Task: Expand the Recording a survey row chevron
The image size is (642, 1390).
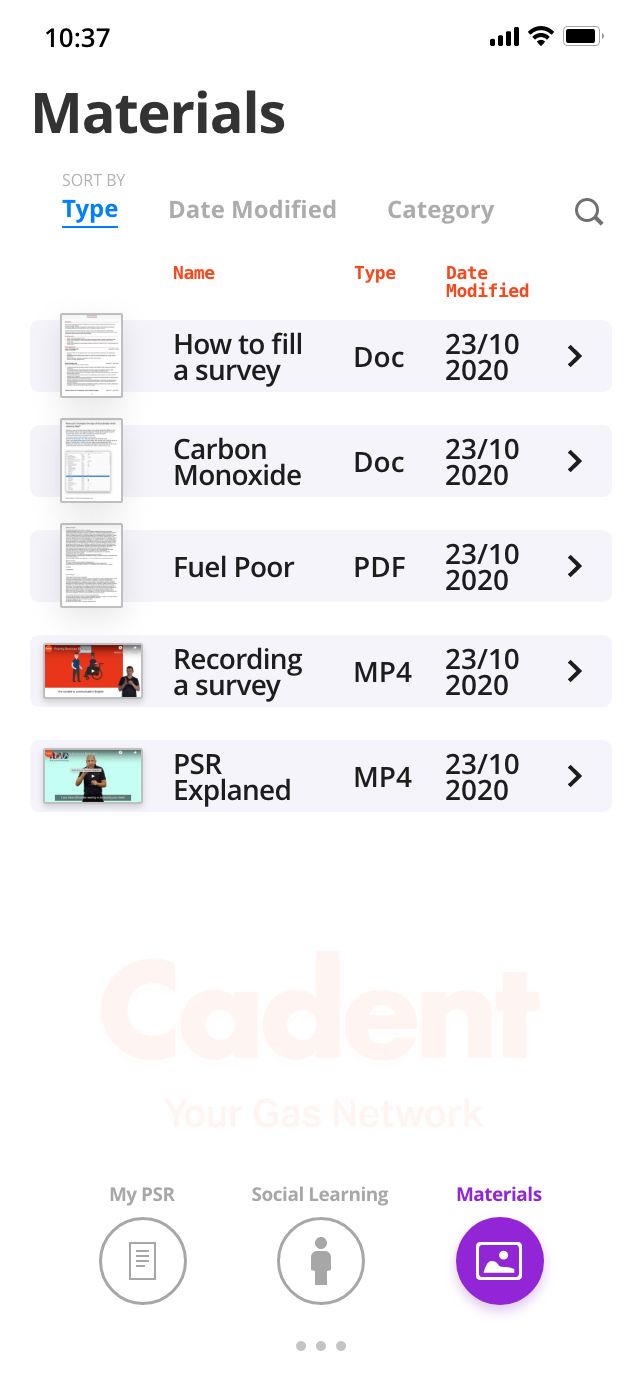Action: (575, 671)
